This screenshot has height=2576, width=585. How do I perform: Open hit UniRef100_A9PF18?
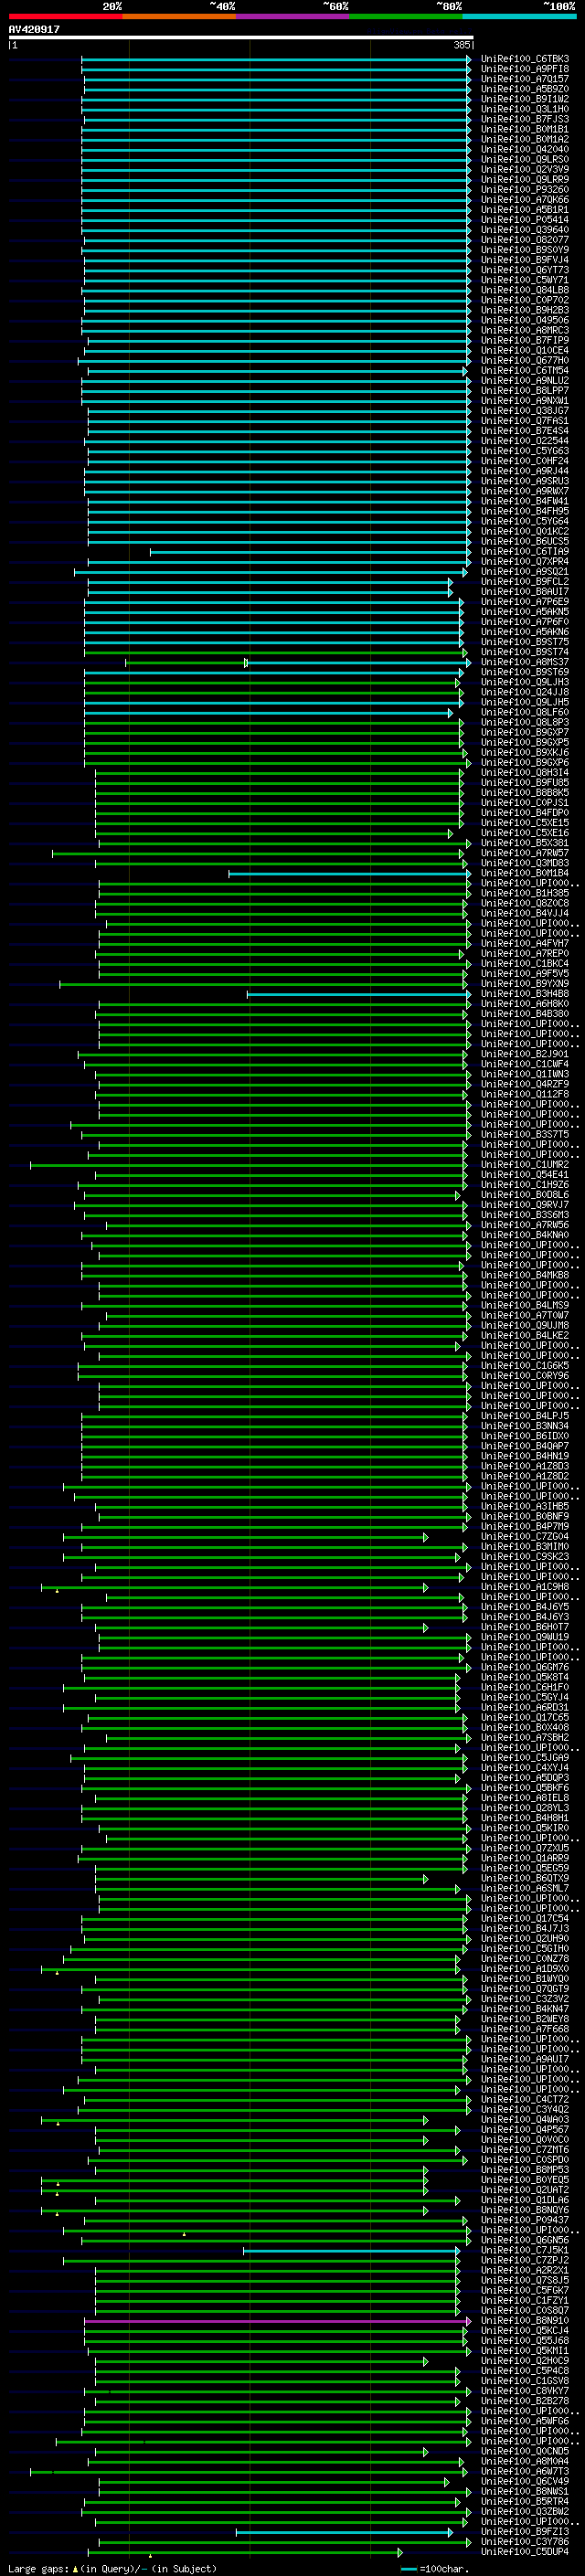pyautogui.click(x=525, y=69)
